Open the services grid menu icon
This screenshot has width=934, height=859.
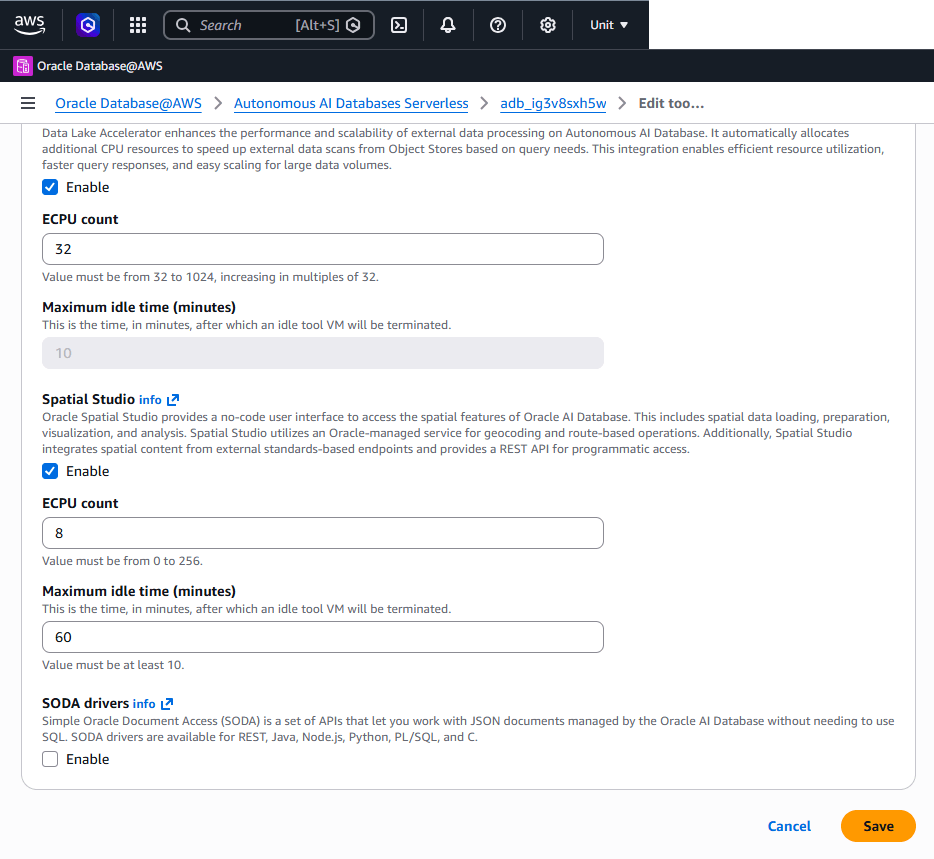[x=138, y=25]
